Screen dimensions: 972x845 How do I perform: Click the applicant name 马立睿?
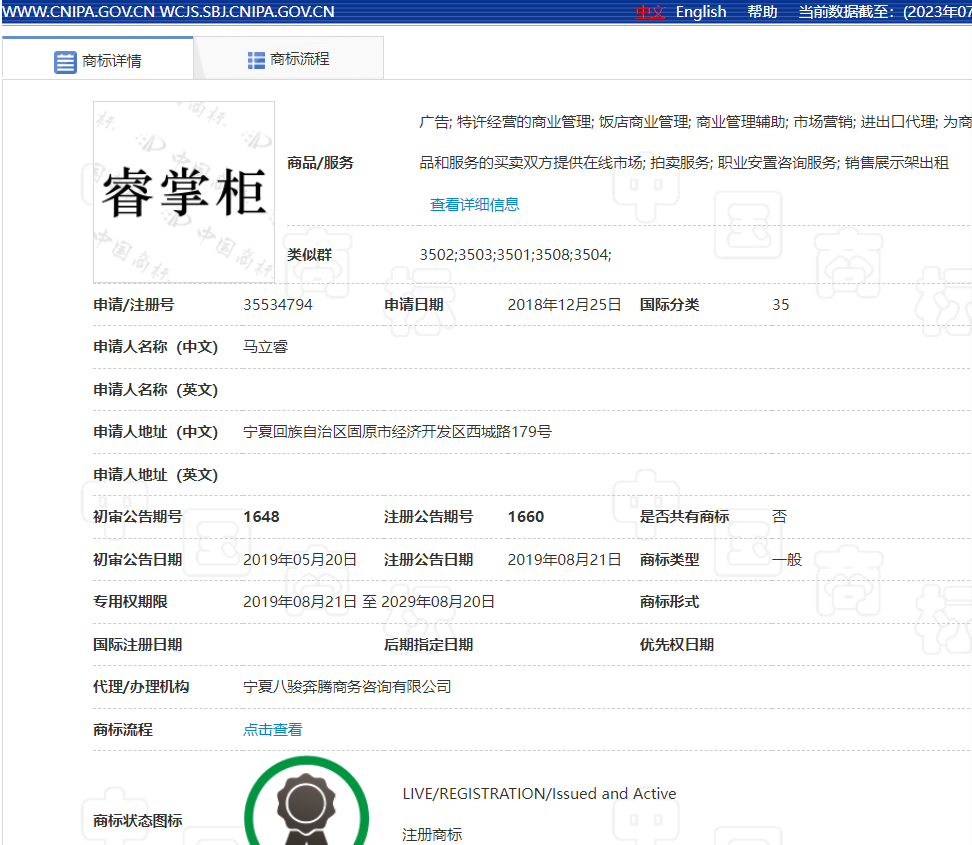265,347
